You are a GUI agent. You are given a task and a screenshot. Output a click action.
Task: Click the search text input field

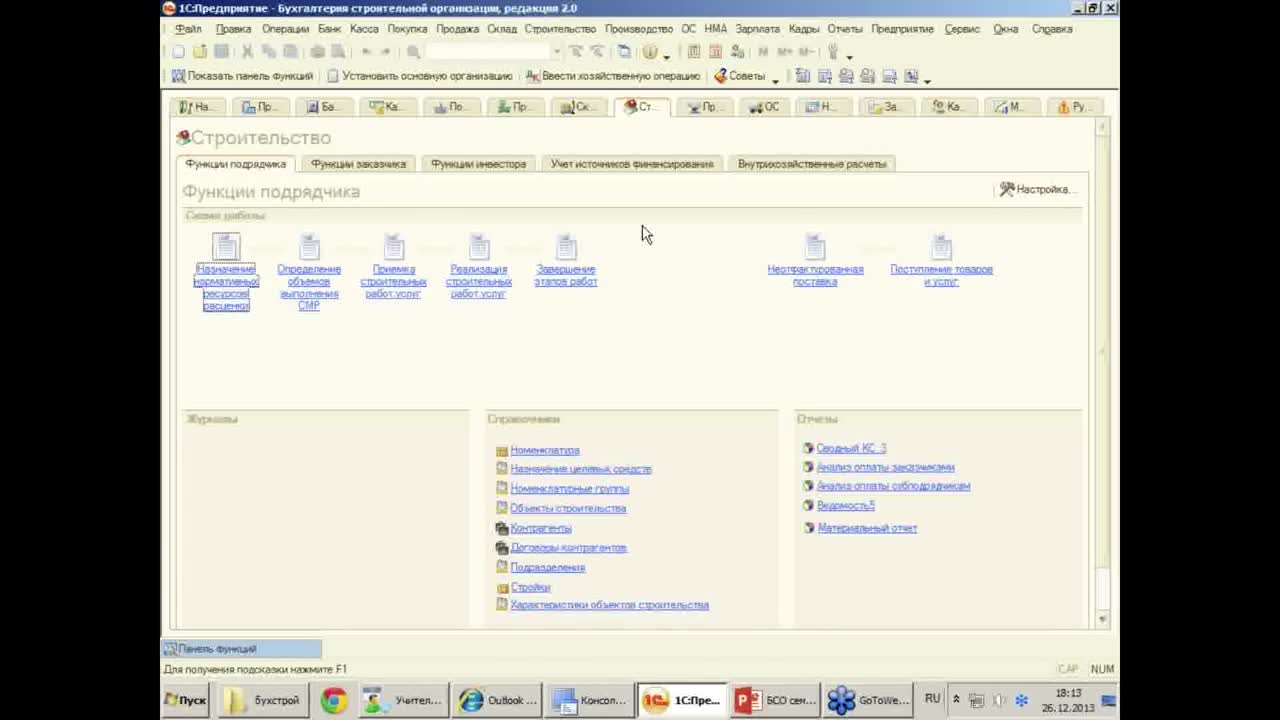click(488, 52)
